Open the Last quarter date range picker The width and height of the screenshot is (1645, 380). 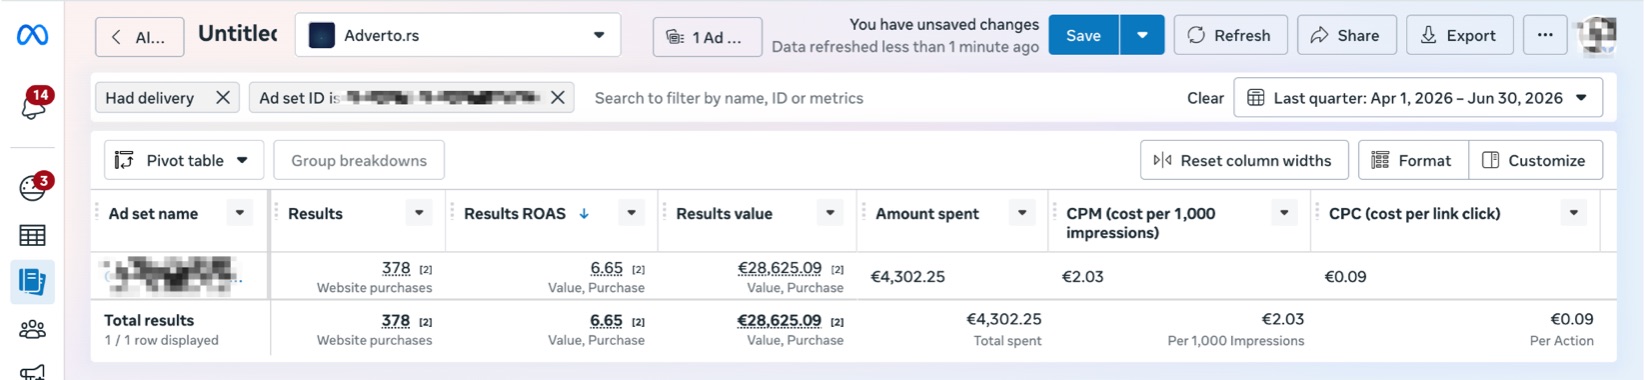[x=1418, y=97]
